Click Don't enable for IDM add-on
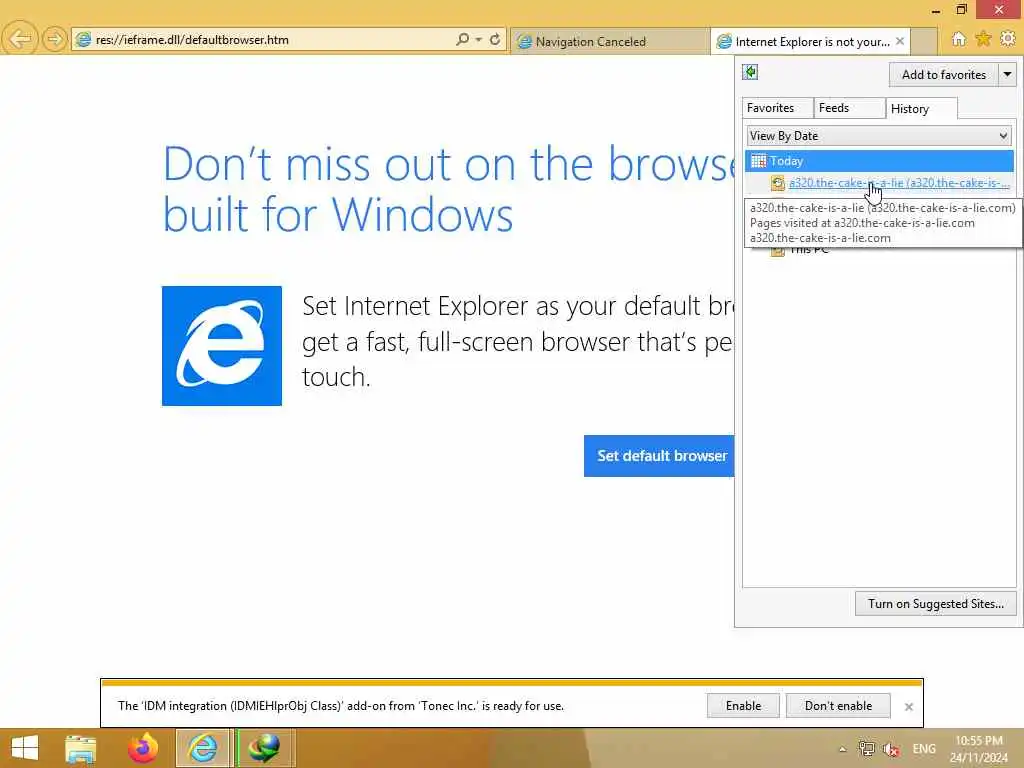 pos(838,705)
